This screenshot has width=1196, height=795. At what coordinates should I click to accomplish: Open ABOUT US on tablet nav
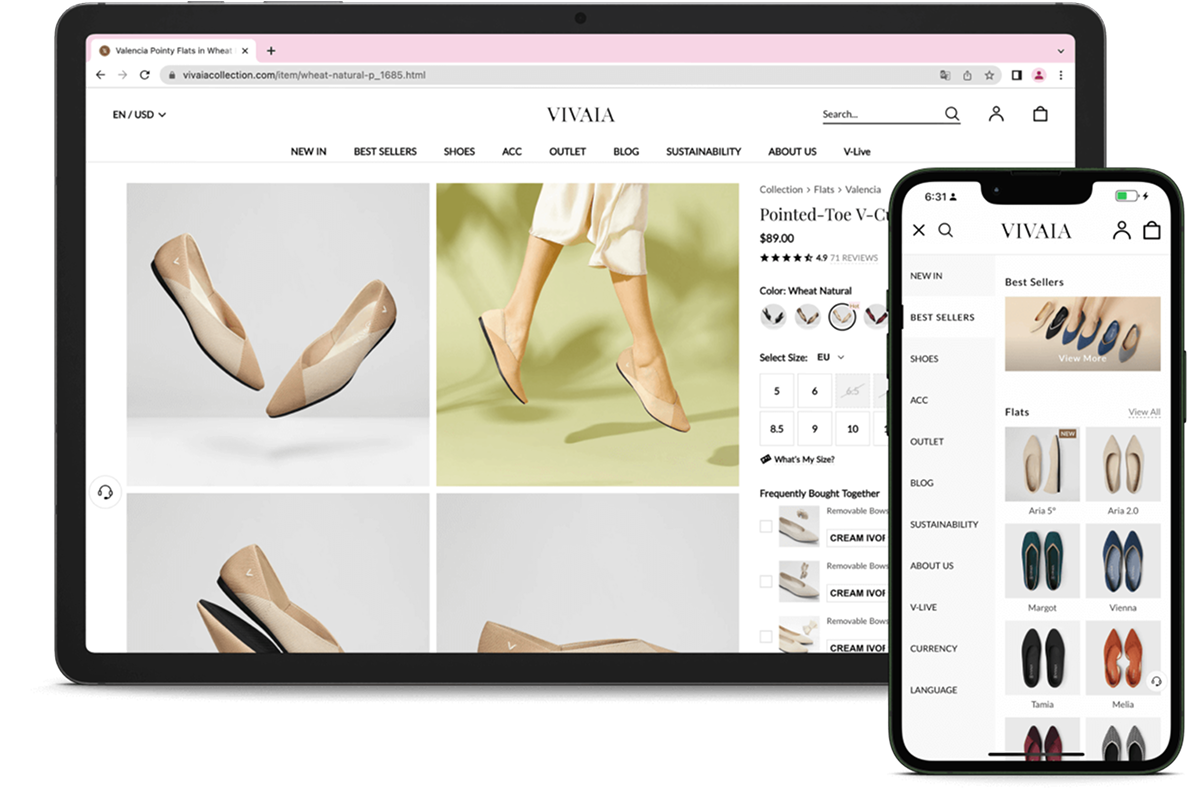tap(792, 152)
